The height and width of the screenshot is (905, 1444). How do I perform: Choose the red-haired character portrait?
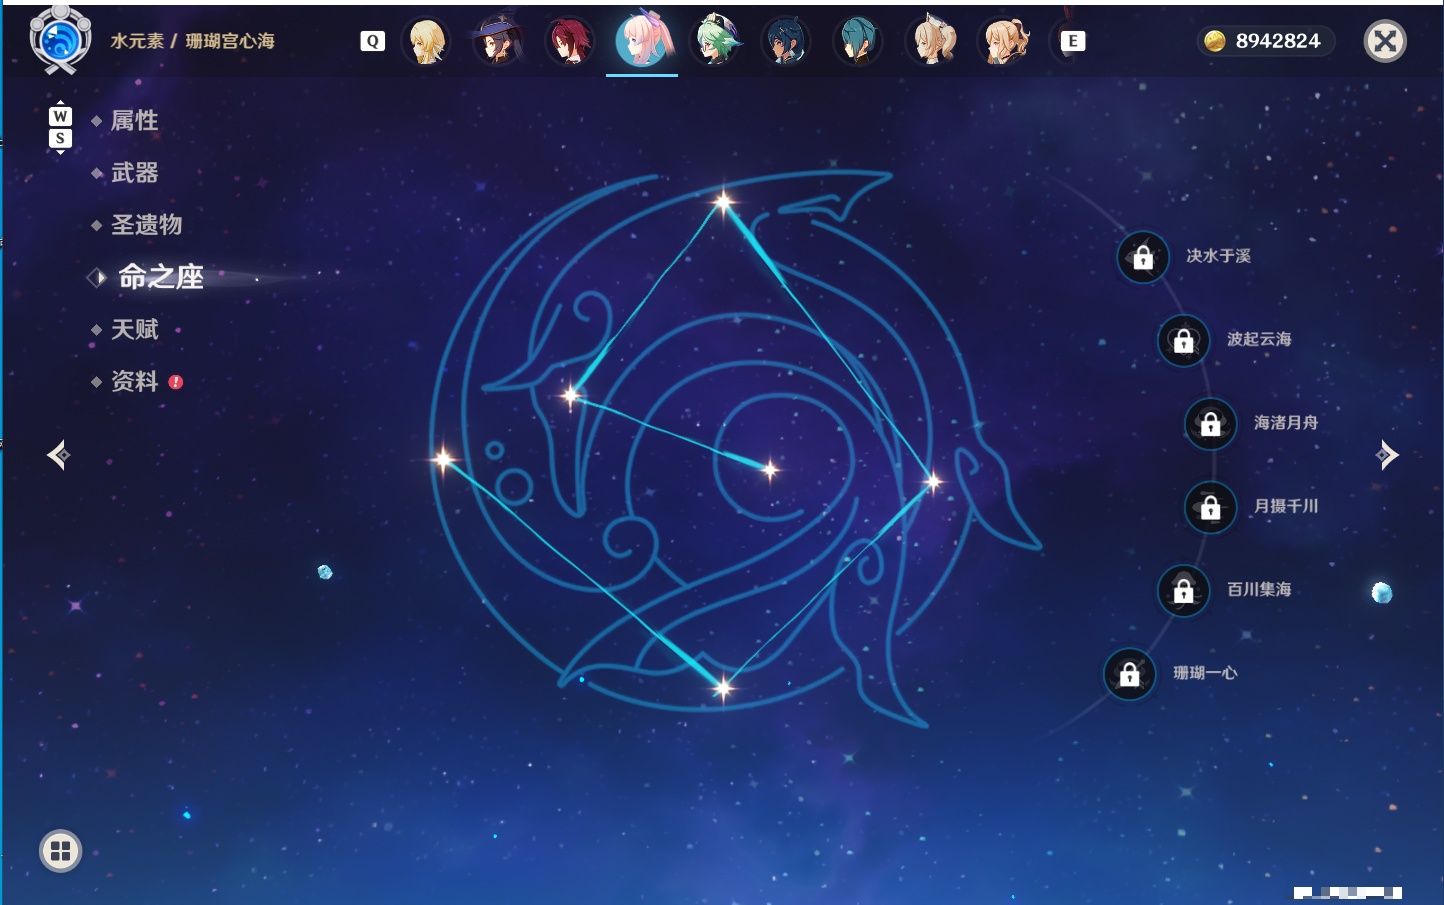[x=570, y=41]
